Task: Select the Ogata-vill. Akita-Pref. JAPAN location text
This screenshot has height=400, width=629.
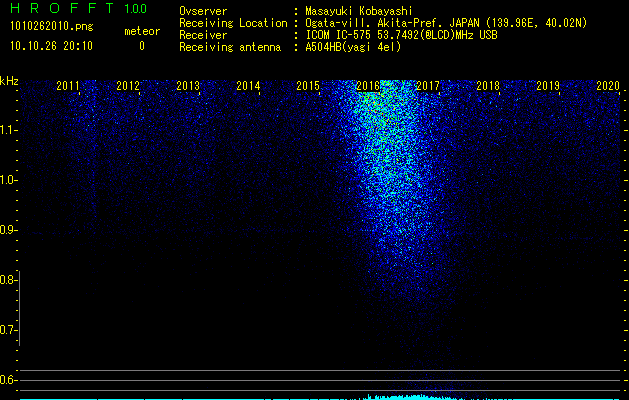Action: (446, 24)
